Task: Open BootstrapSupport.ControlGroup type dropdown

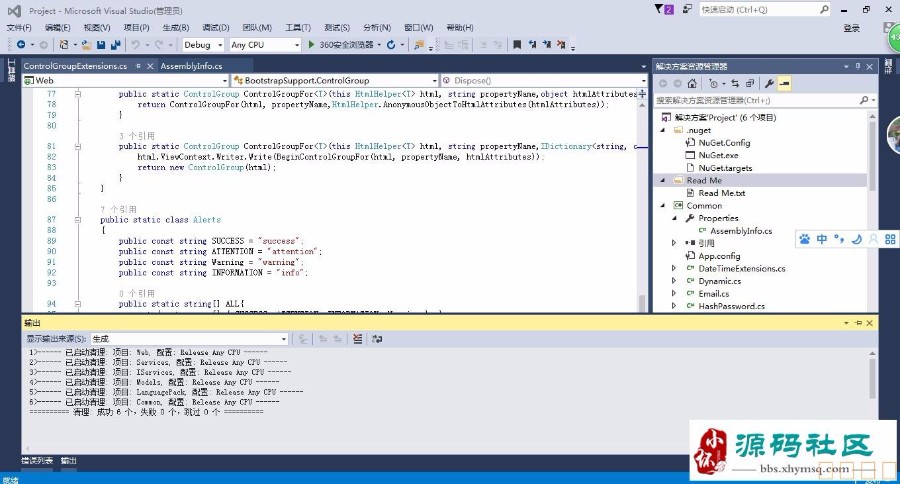Action: 434,80
